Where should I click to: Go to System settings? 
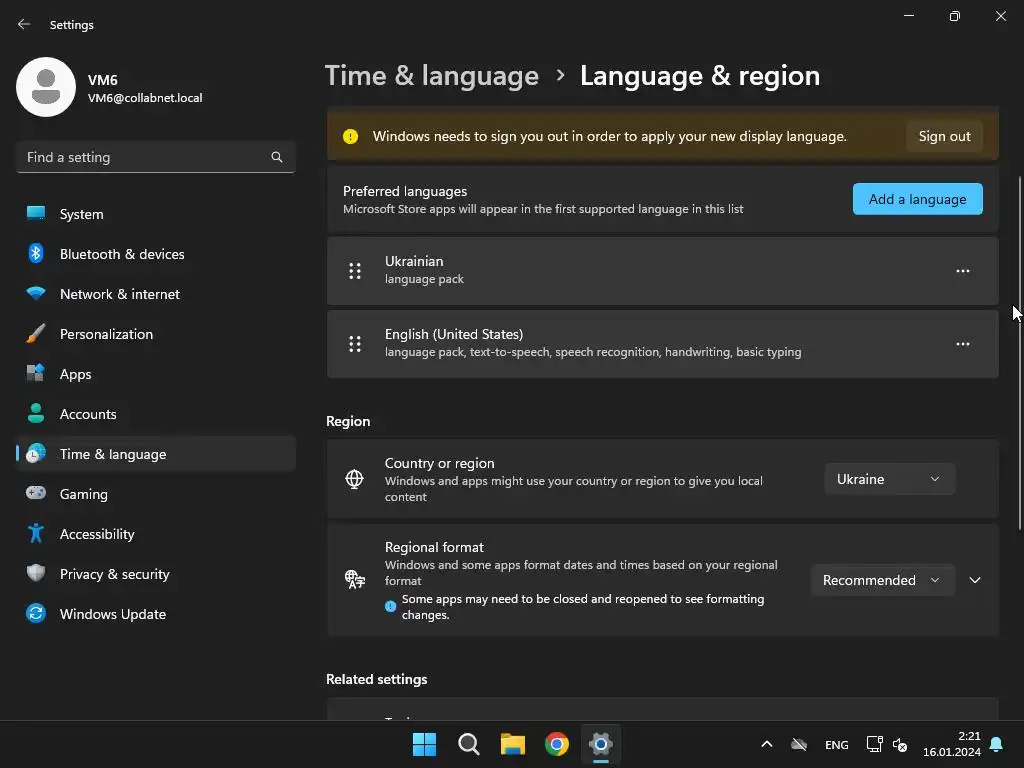[155, 214]
